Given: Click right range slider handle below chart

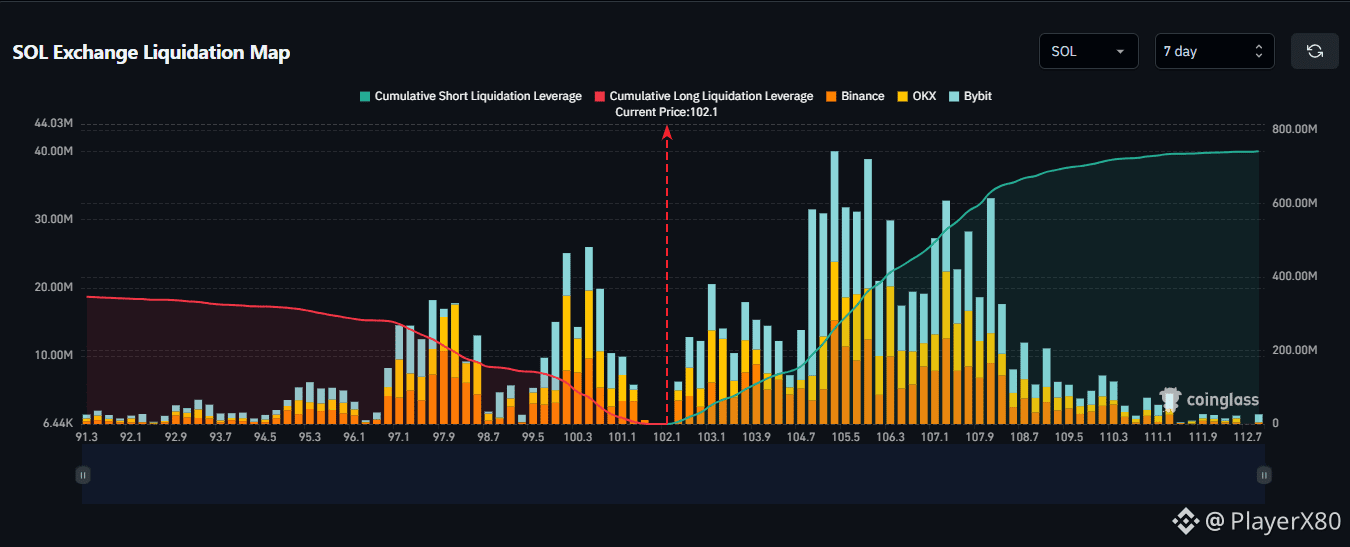Looking at the screenshot, I should (1265, 475).
